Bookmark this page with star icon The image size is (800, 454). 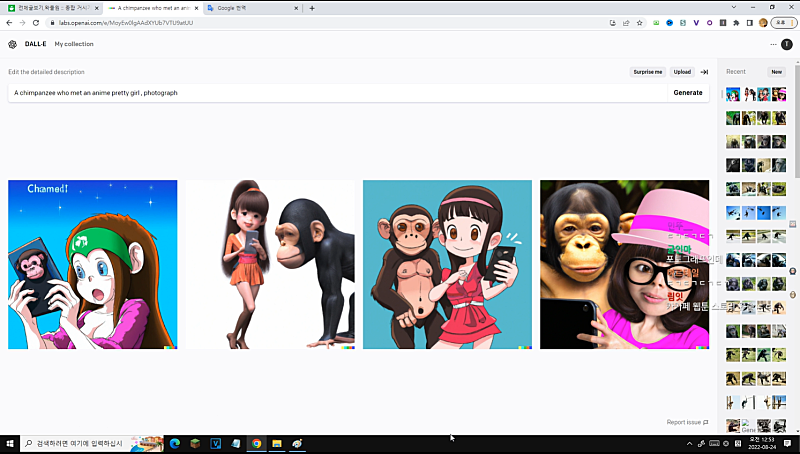click(x=639, y=22)
